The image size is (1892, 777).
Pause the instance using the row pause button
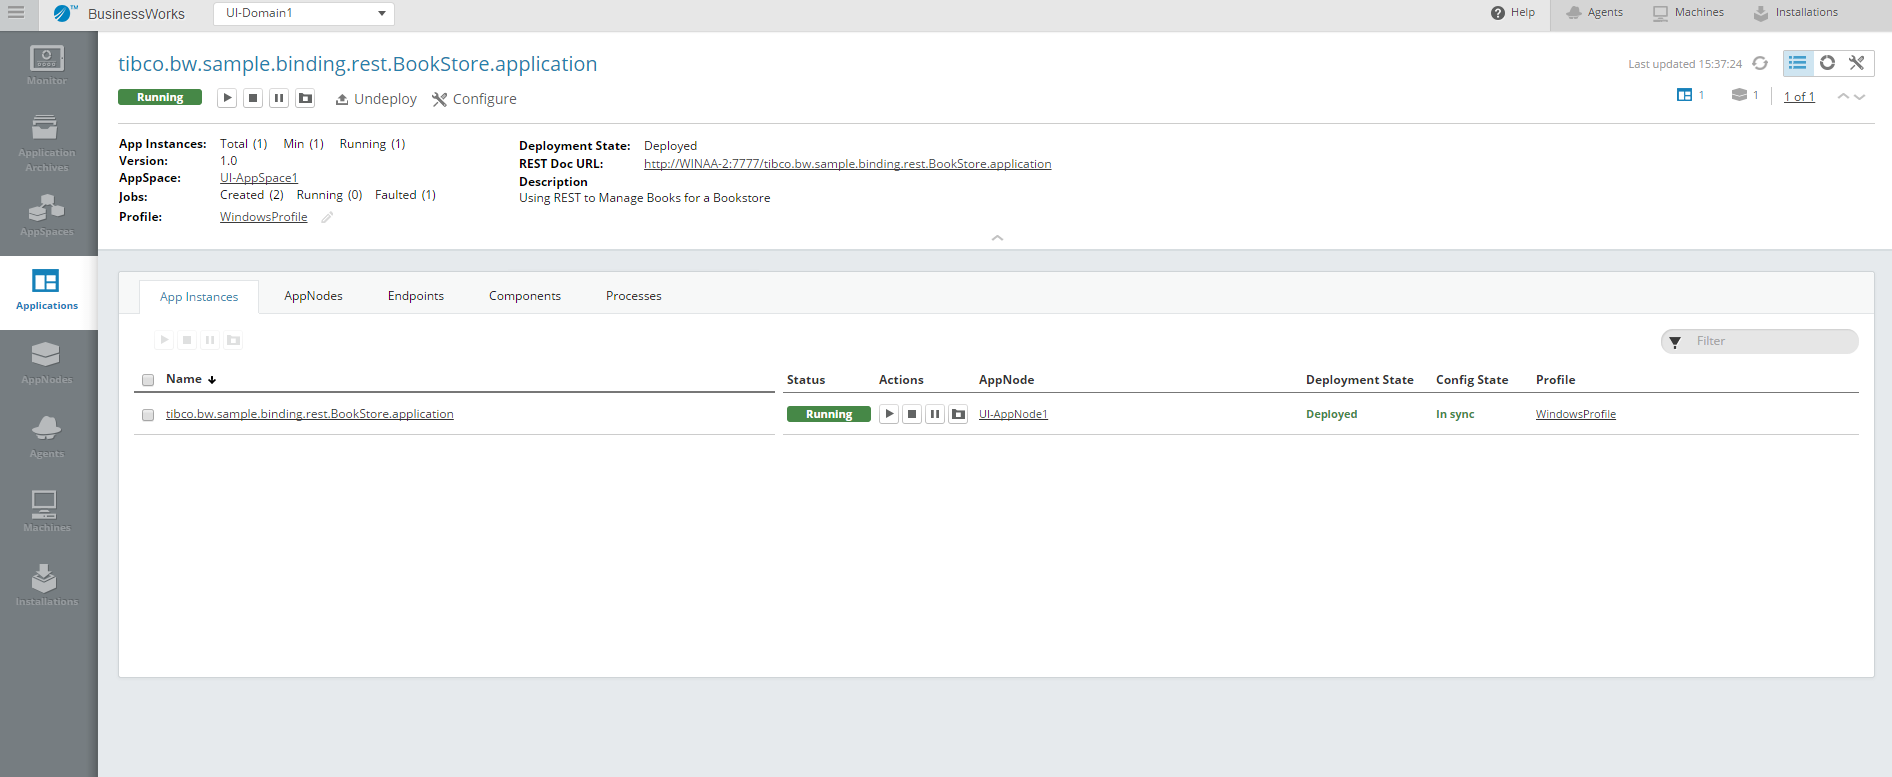coord(935,414)
